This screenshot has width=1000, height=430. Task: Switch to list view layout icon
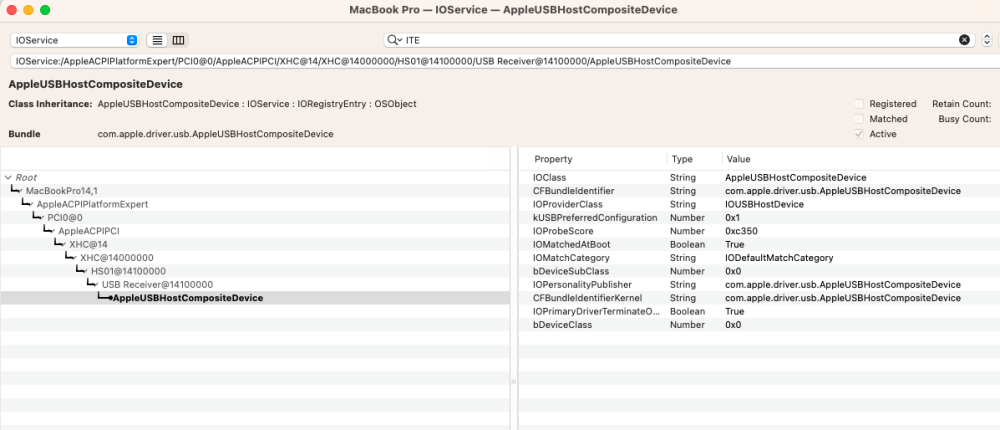coord(157,40)
